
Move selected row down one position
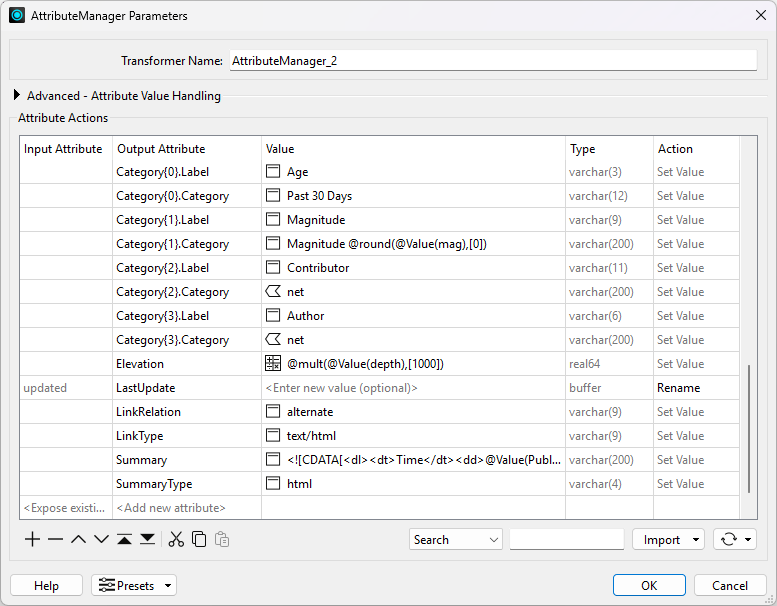coord(101,539)
